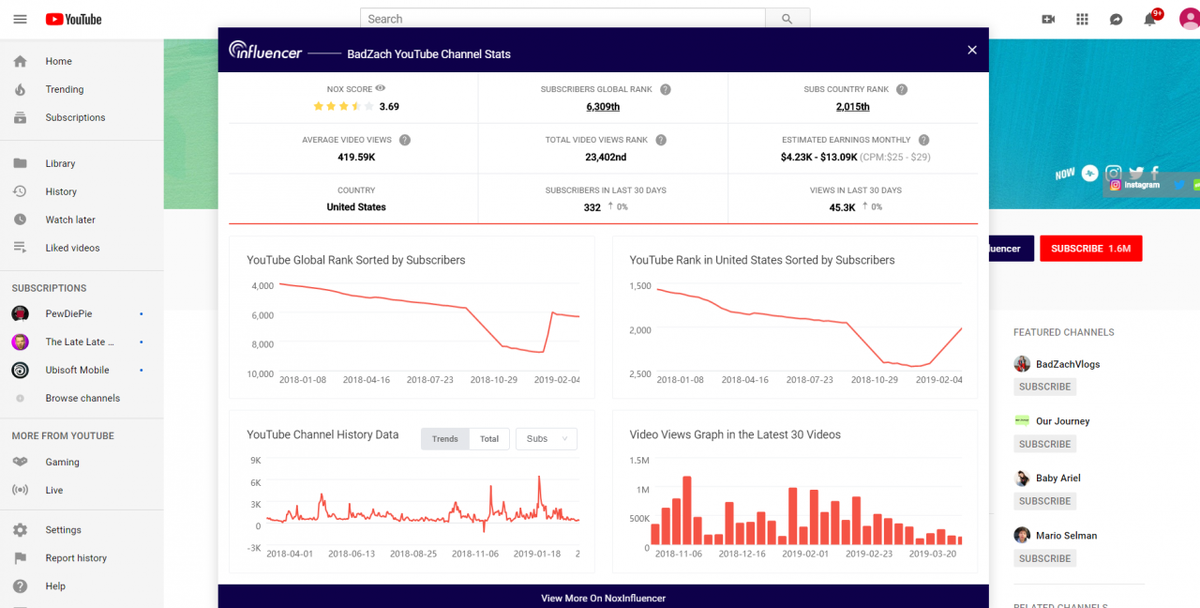Image resolution: width=1200 pixels, height=608 pixels.
Task: Open the NOX SCORE help tooltip icon
Action: pyautogui.click(x=380, y=88)
